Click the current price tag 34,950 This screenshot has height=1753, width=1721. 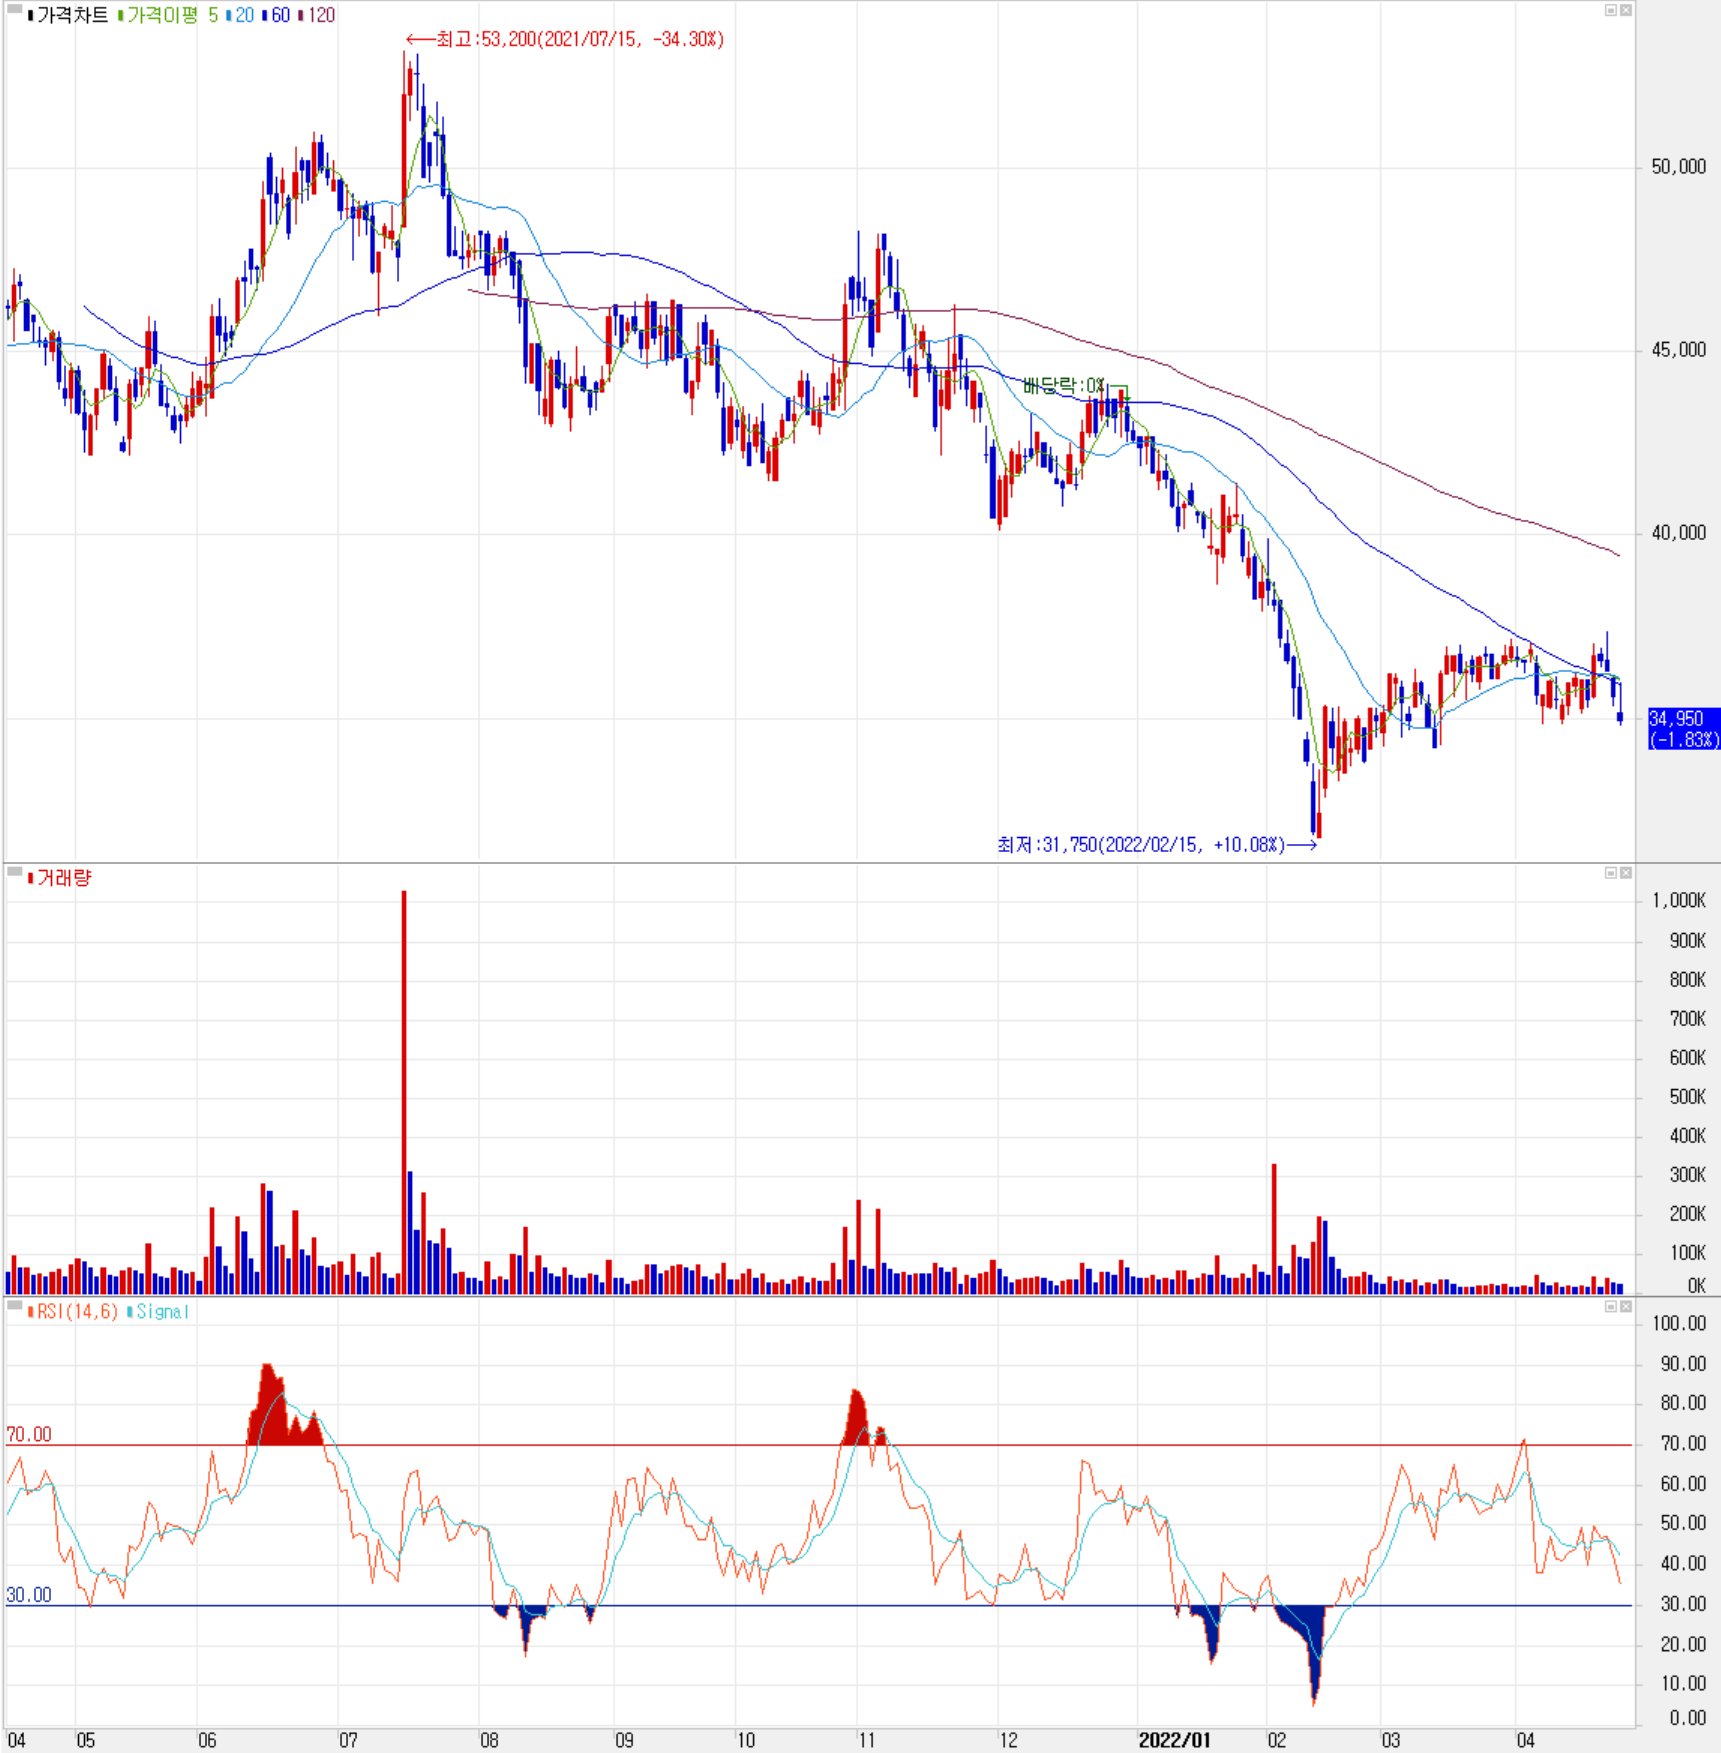(x=1683, y=729)
